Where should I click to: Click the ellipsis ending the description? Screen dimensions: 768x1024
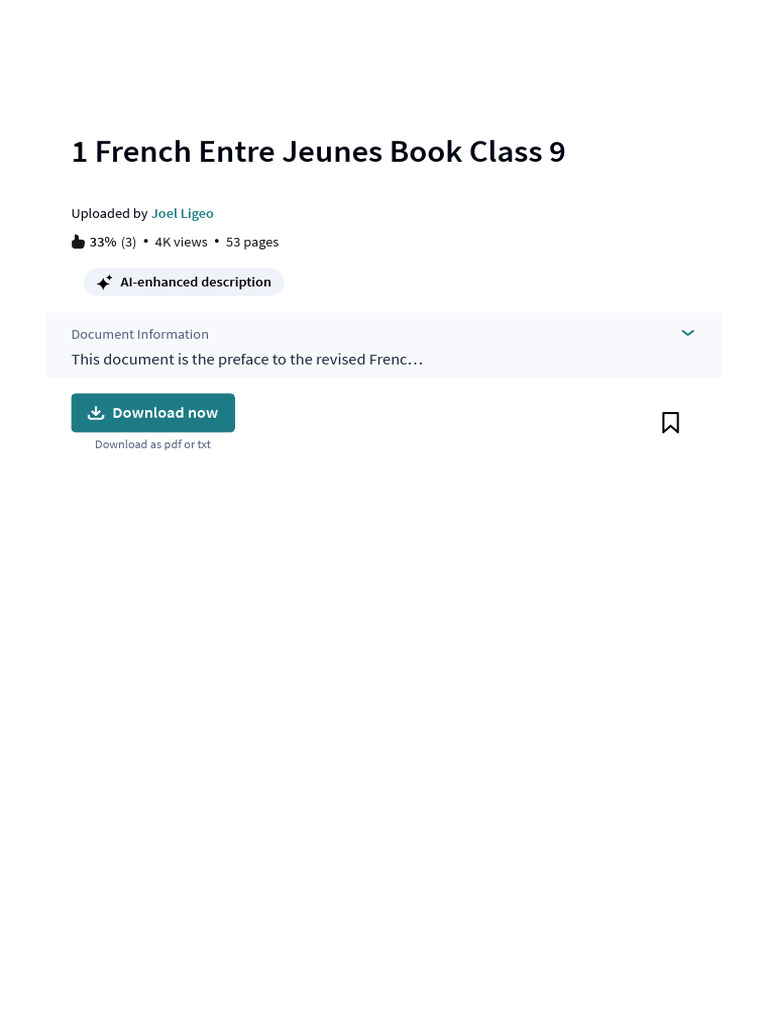(x=417, y=360)
